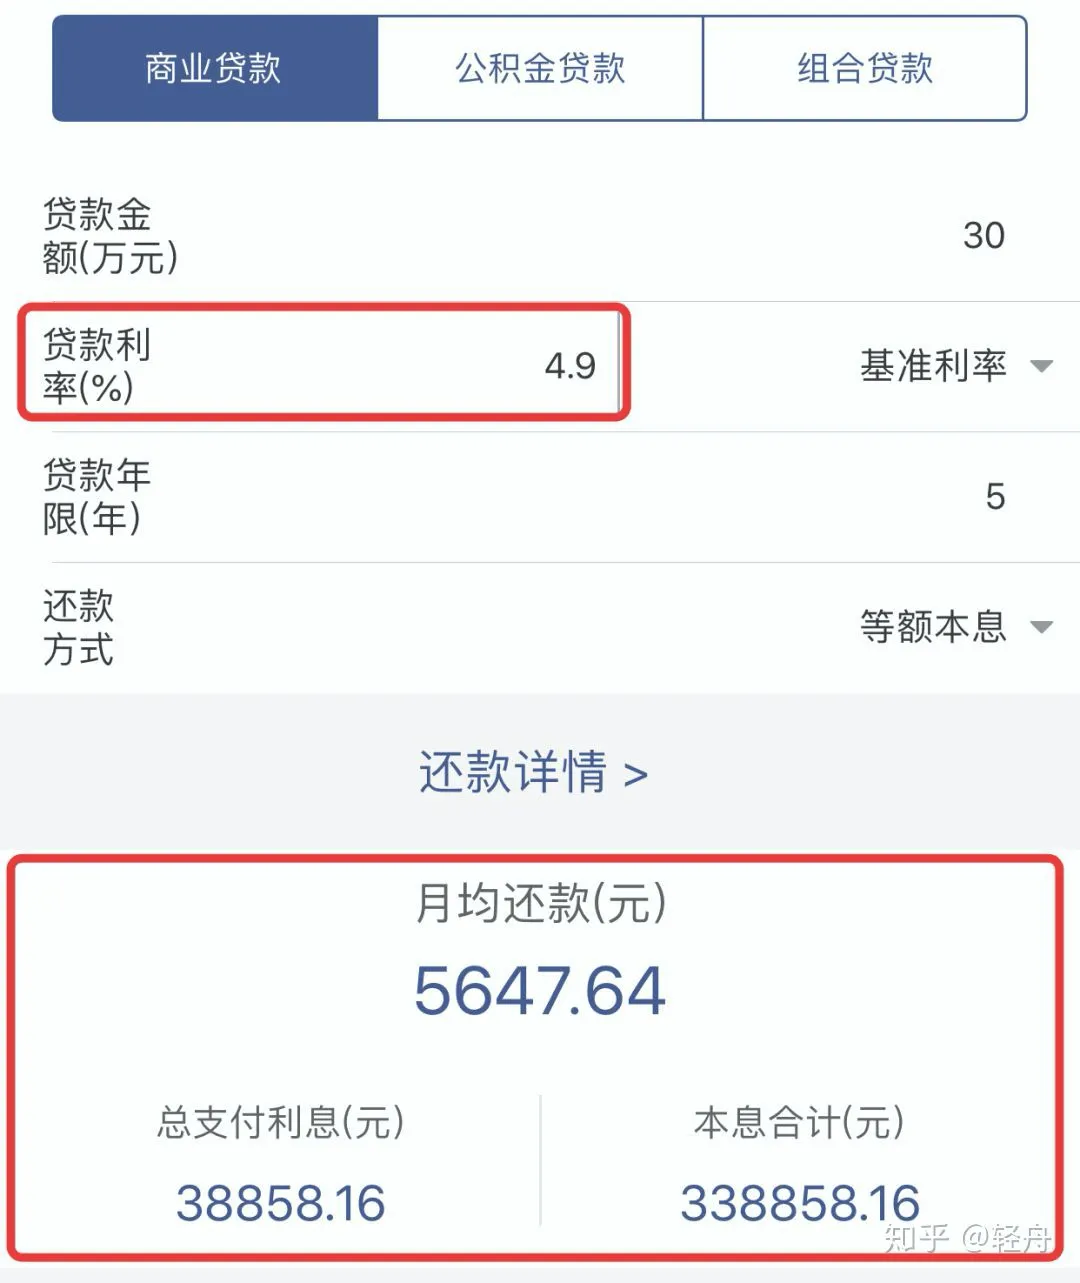Click the 贷款利率(%) label
Viewport: 1080px width, 1283px height.
coord(96,366)
